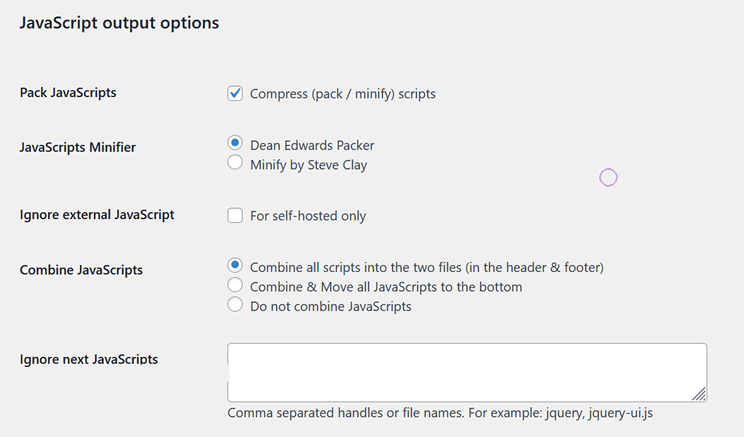Enable the For self-hosted only checkbox
The height and width of the screenshot is (437, 744).
[x=235, y=215]
